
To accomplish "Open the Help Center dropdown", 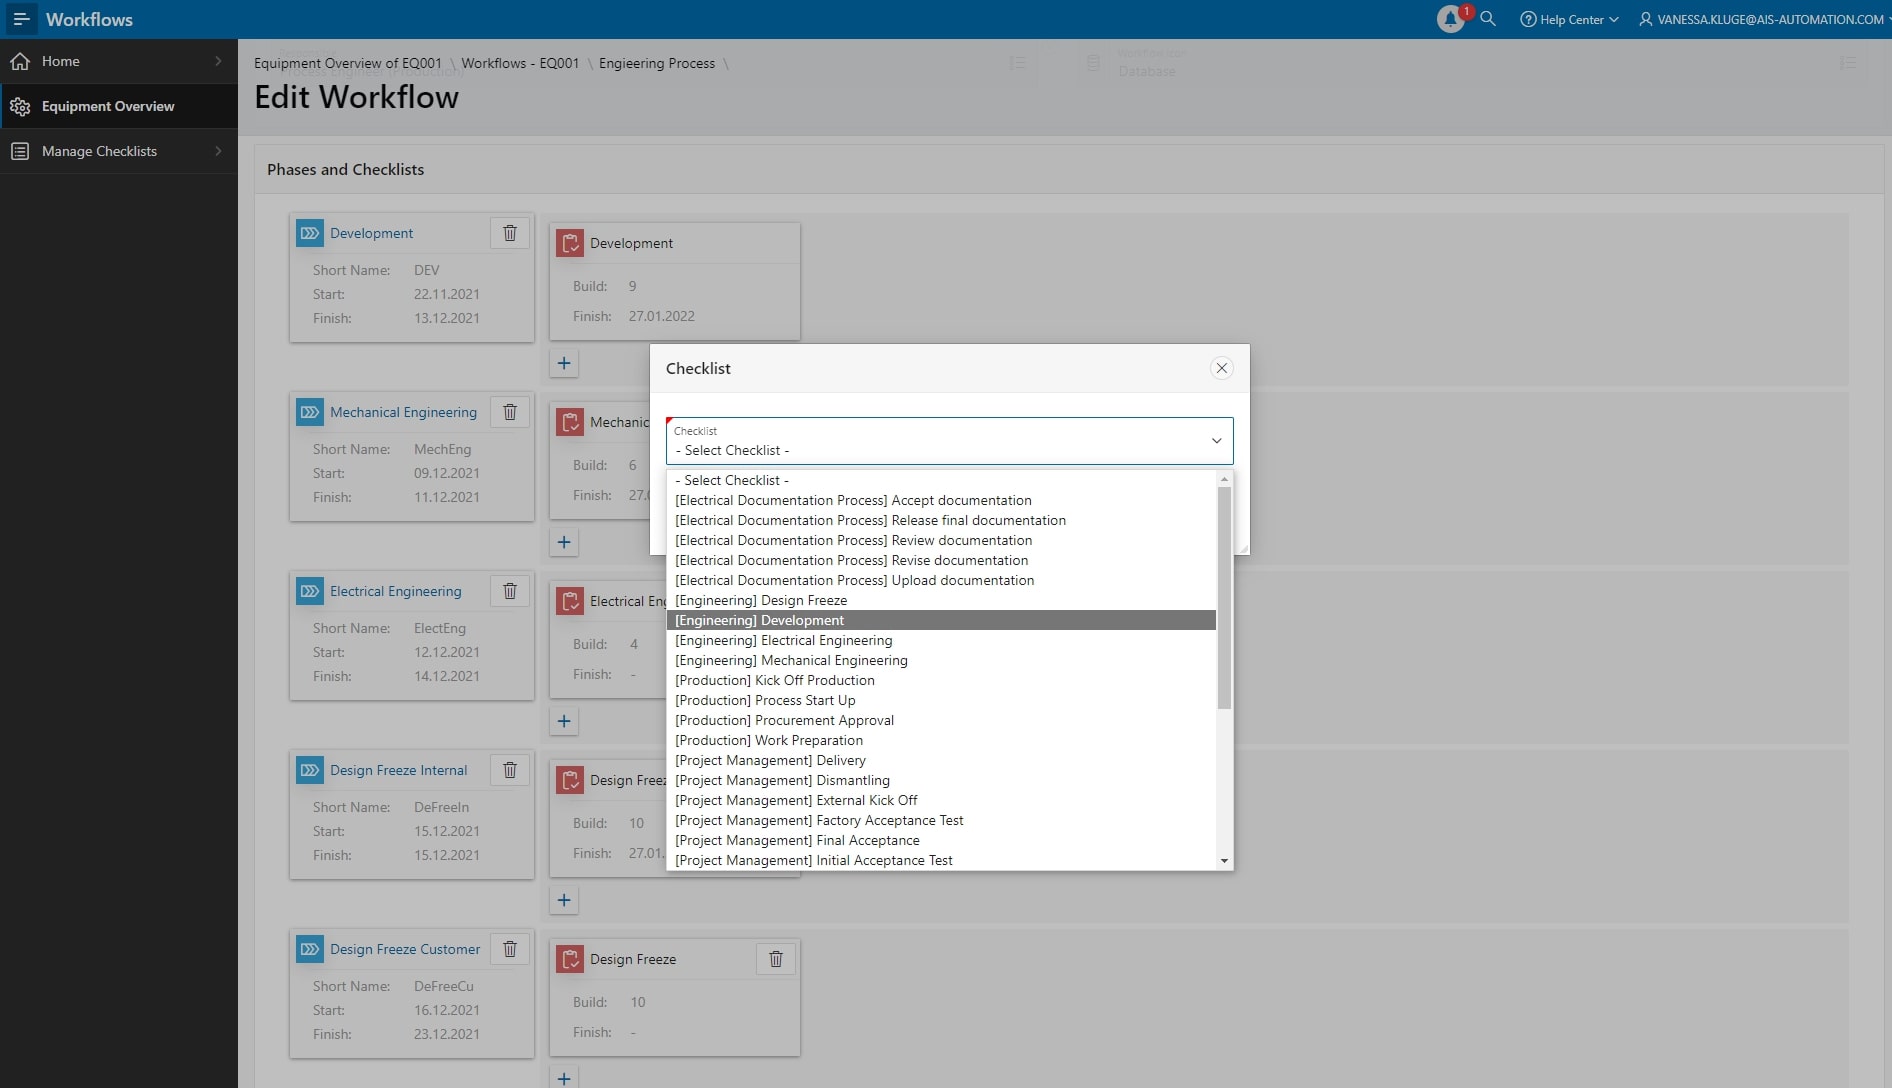I will [1569, 19].
